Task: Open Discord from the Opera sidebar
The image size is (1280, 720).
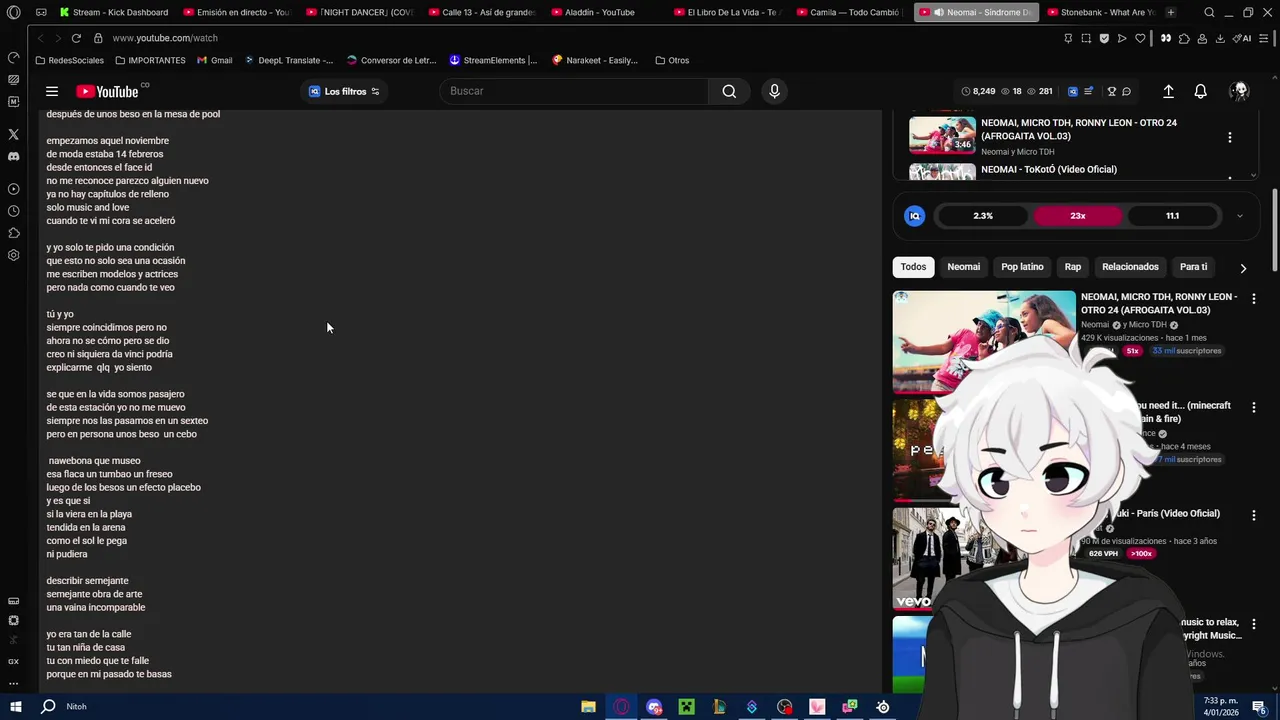Action: tap(13, 157)
